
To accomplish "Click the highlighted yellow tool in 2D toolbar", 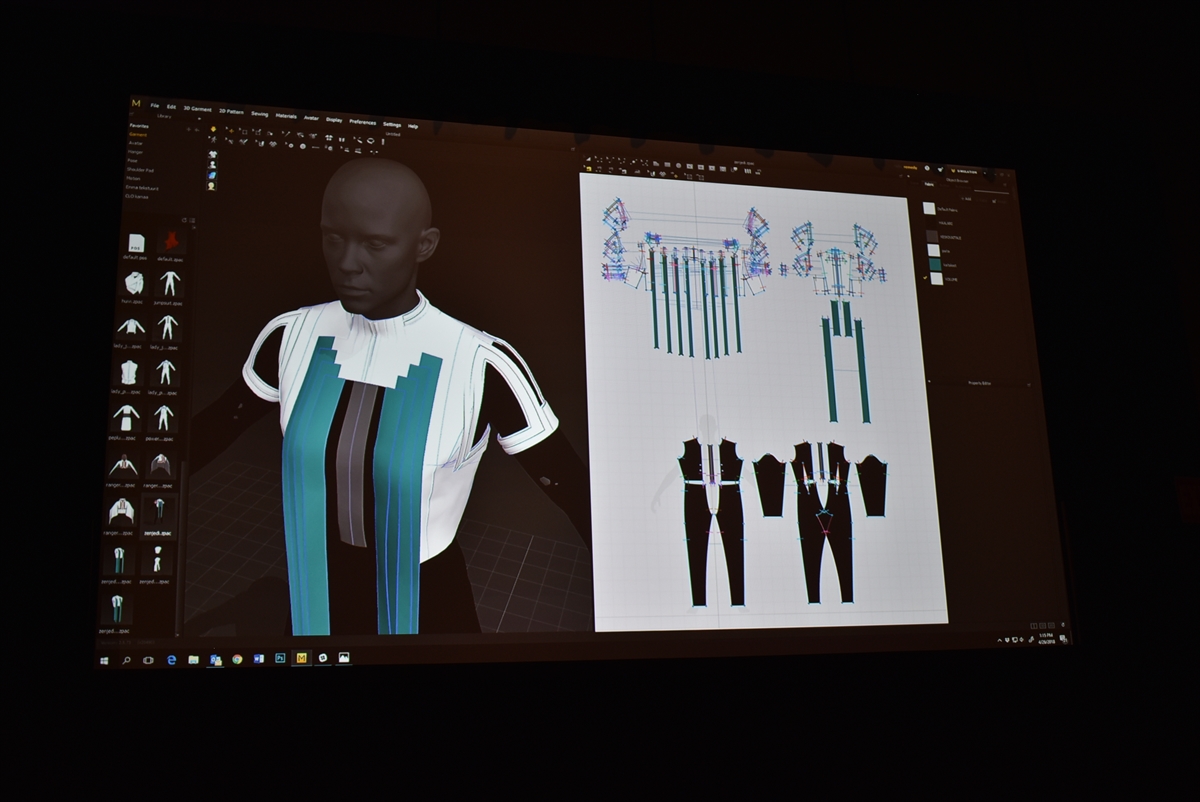I will point(589,168).
